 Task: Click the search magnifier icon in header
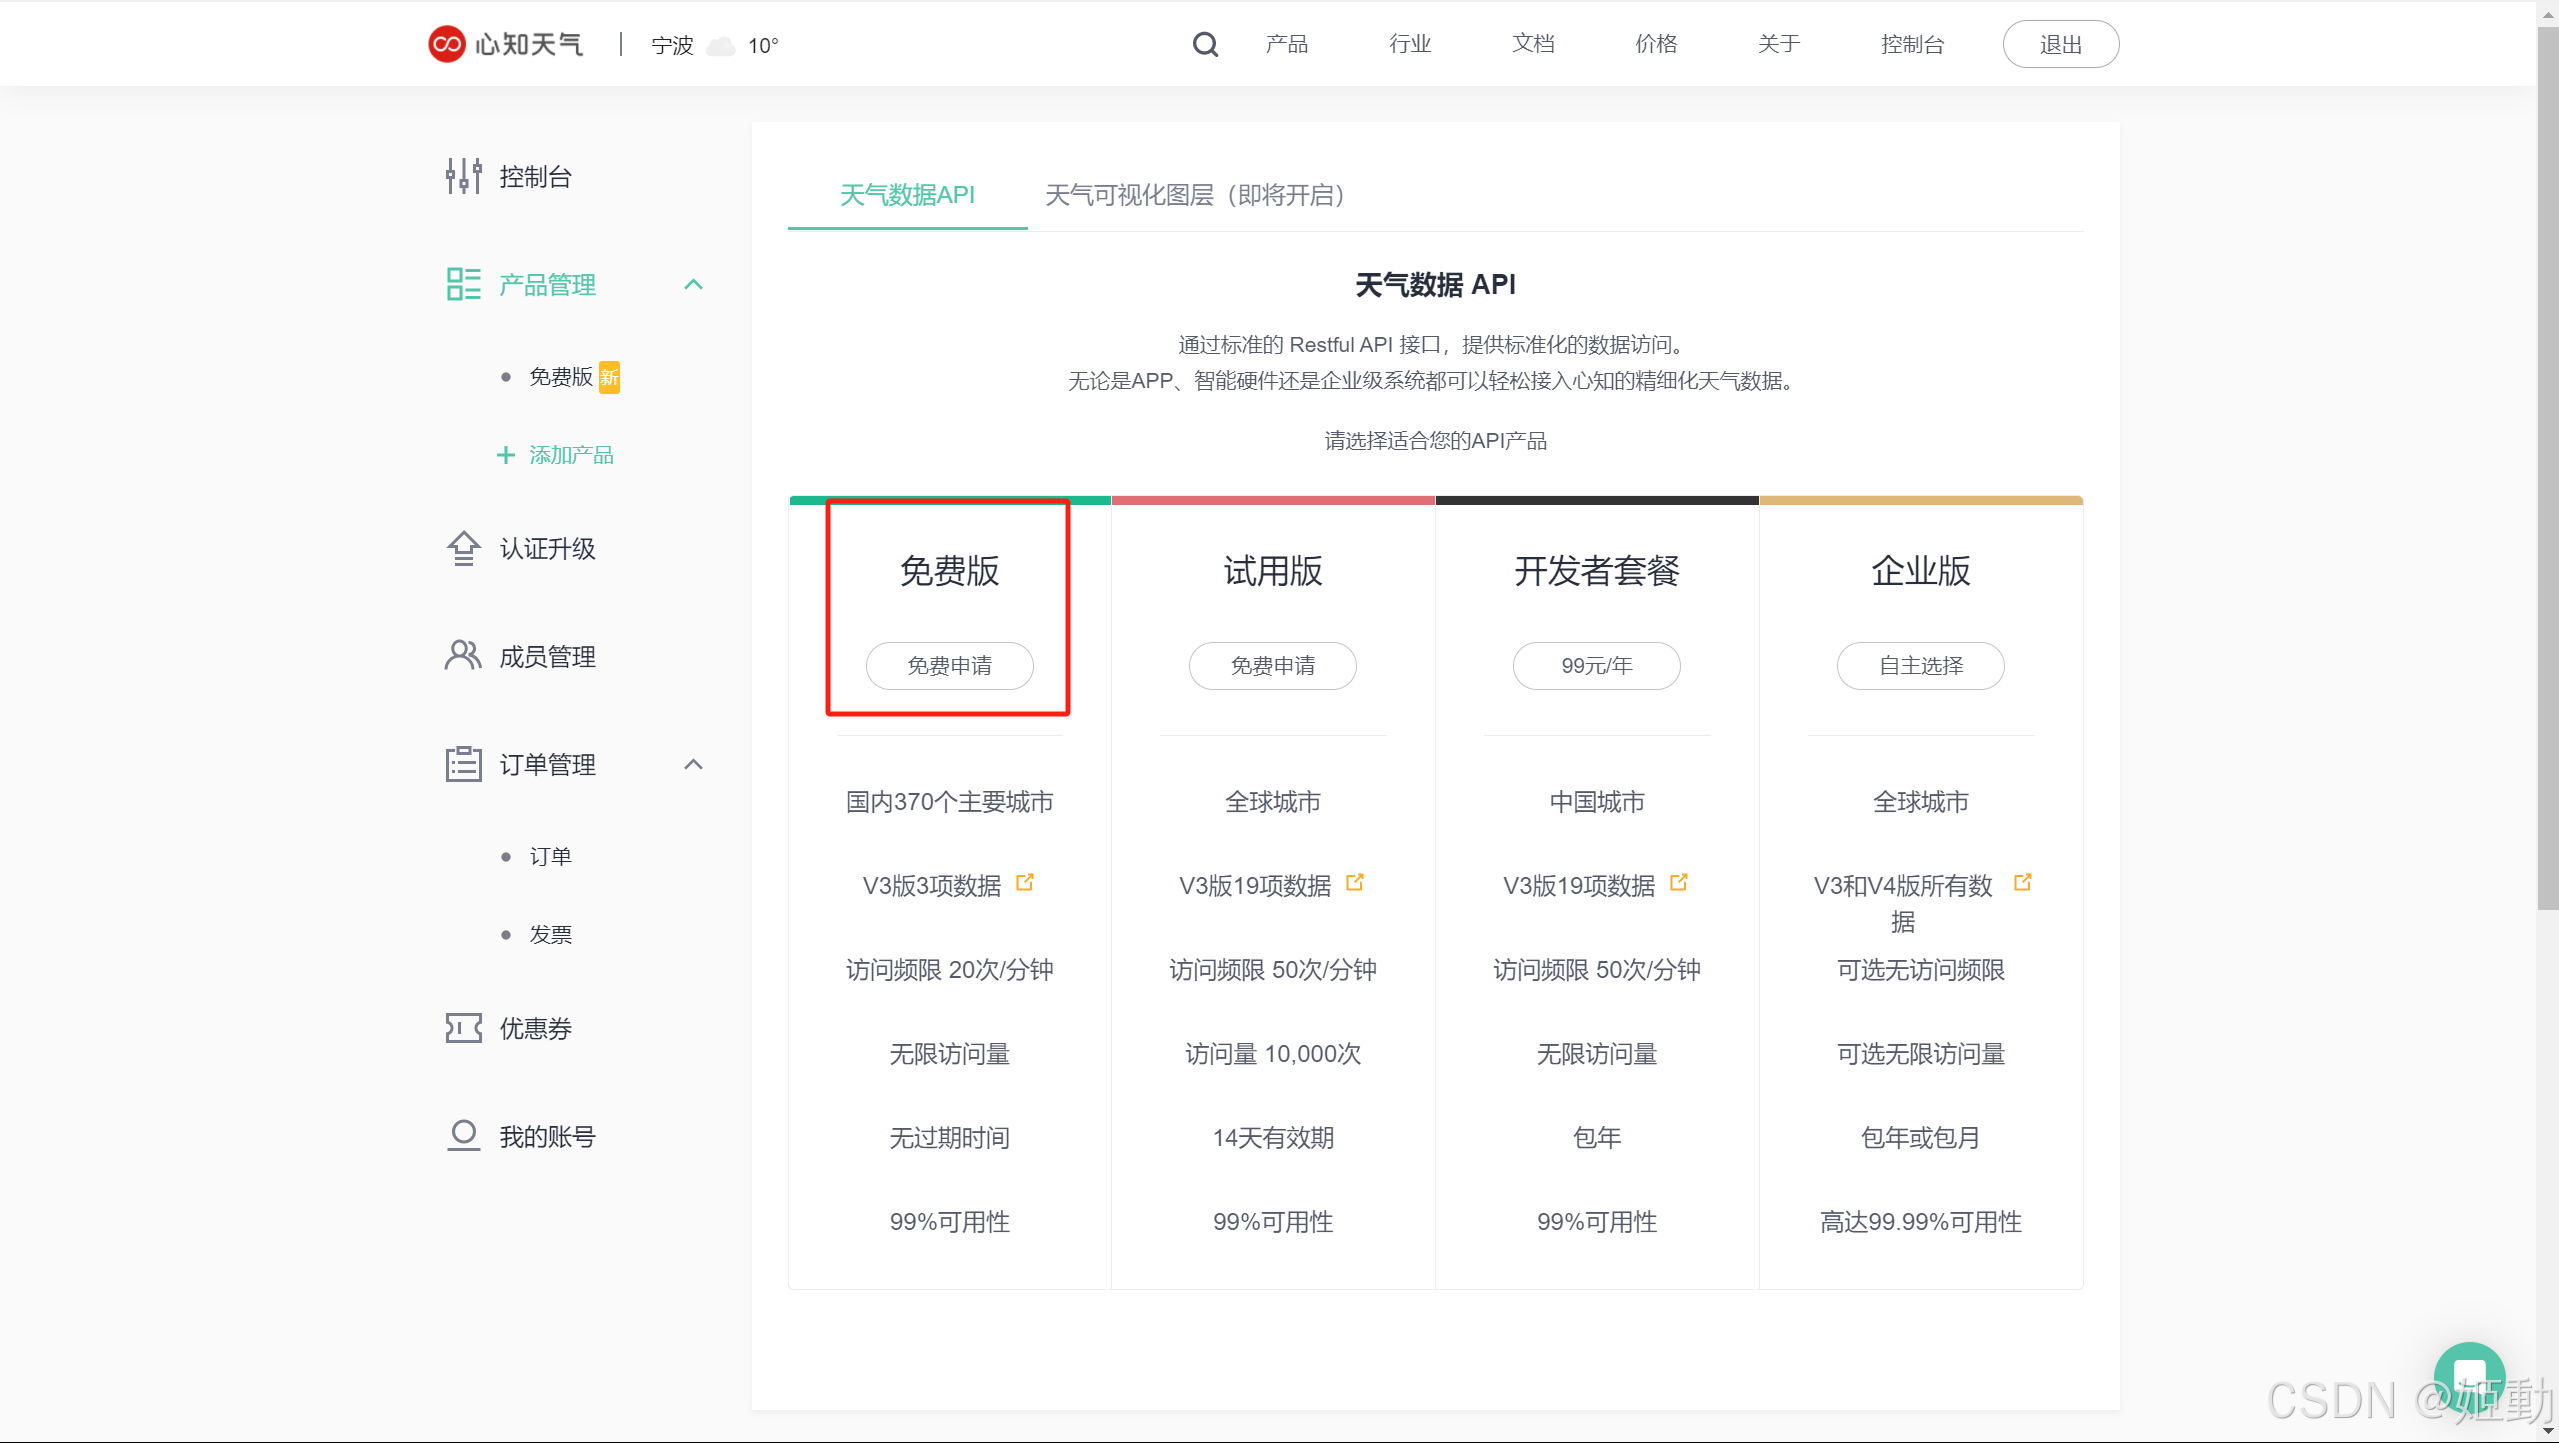[1205, 44]
